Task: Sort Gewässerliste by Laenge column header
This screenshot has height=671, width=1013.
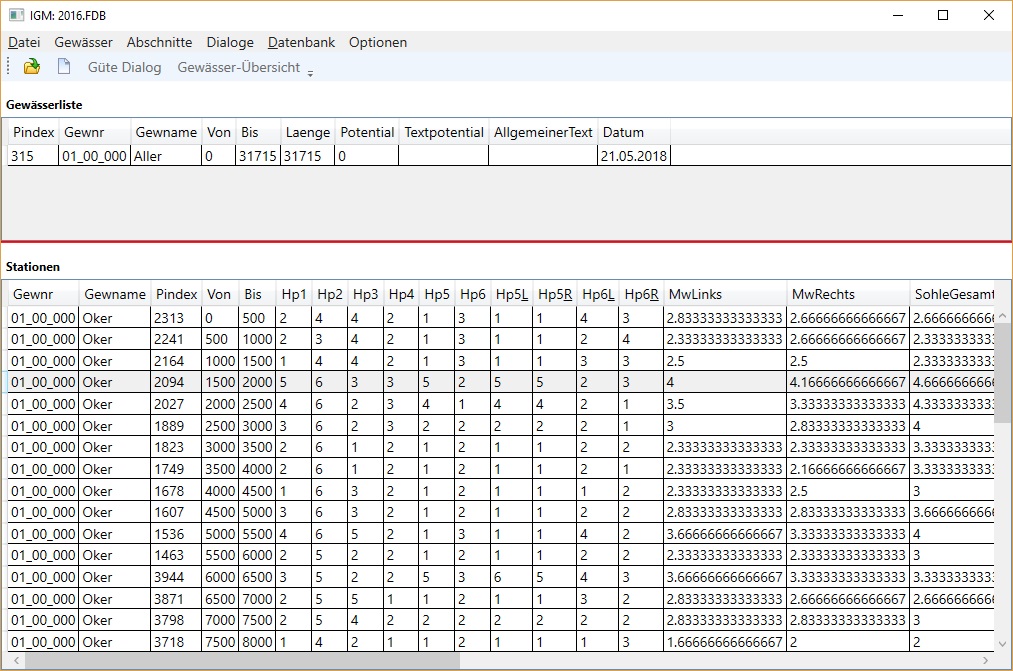Action: 307,132
